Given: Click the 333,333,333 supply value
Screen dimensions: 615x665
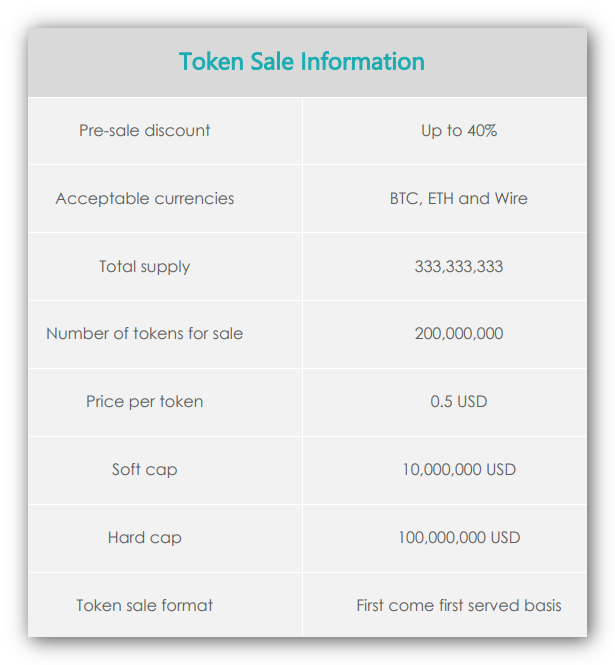Looking at the screenshot, I should tap(458, 266).
